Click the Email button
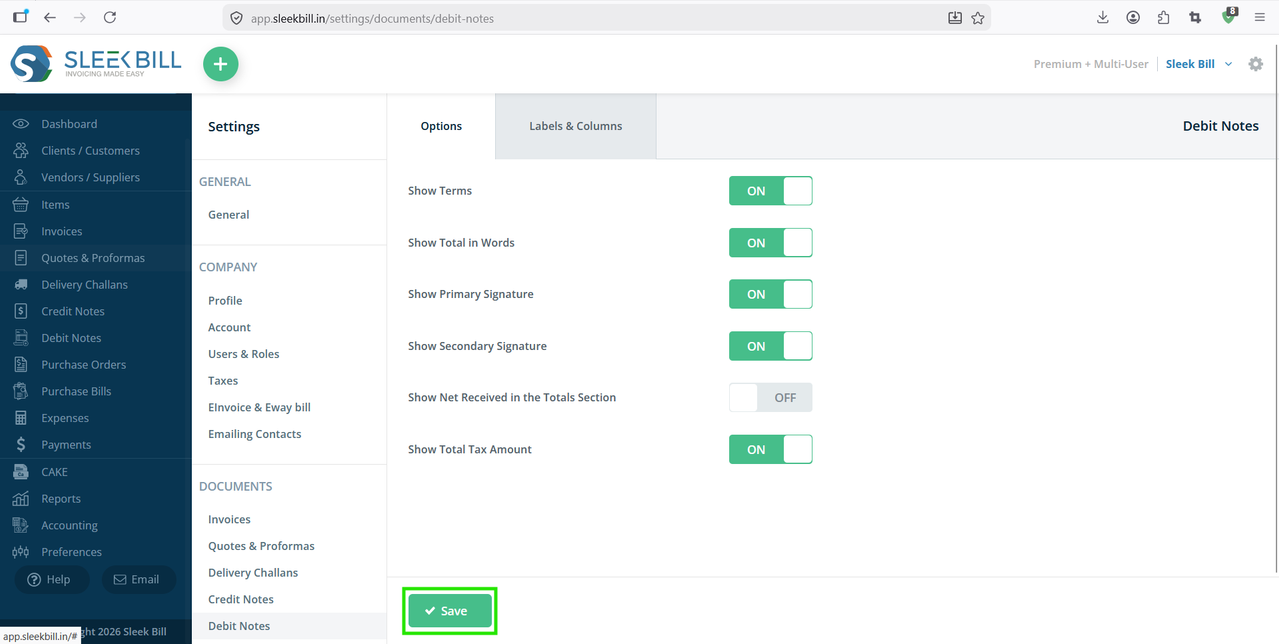The image size is (1279, 644). (139, 580)
